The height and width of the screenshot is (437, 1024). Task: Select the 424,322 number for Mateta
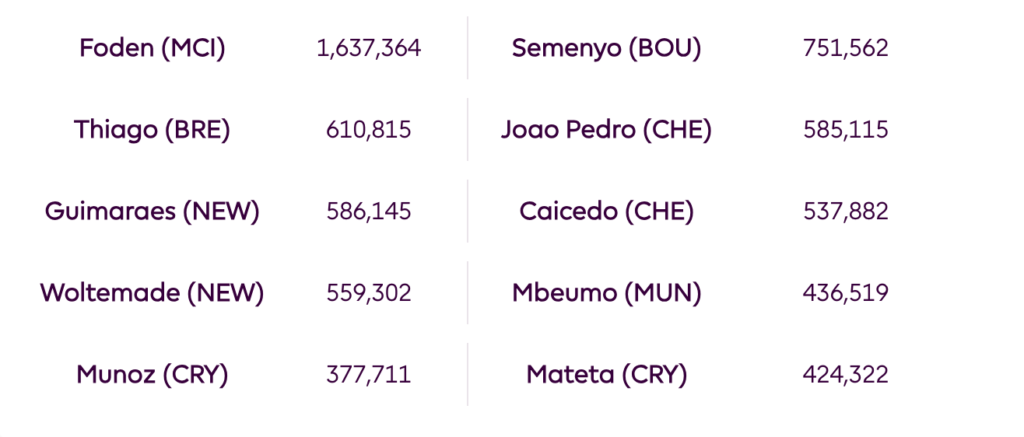[x=845, y=375]
